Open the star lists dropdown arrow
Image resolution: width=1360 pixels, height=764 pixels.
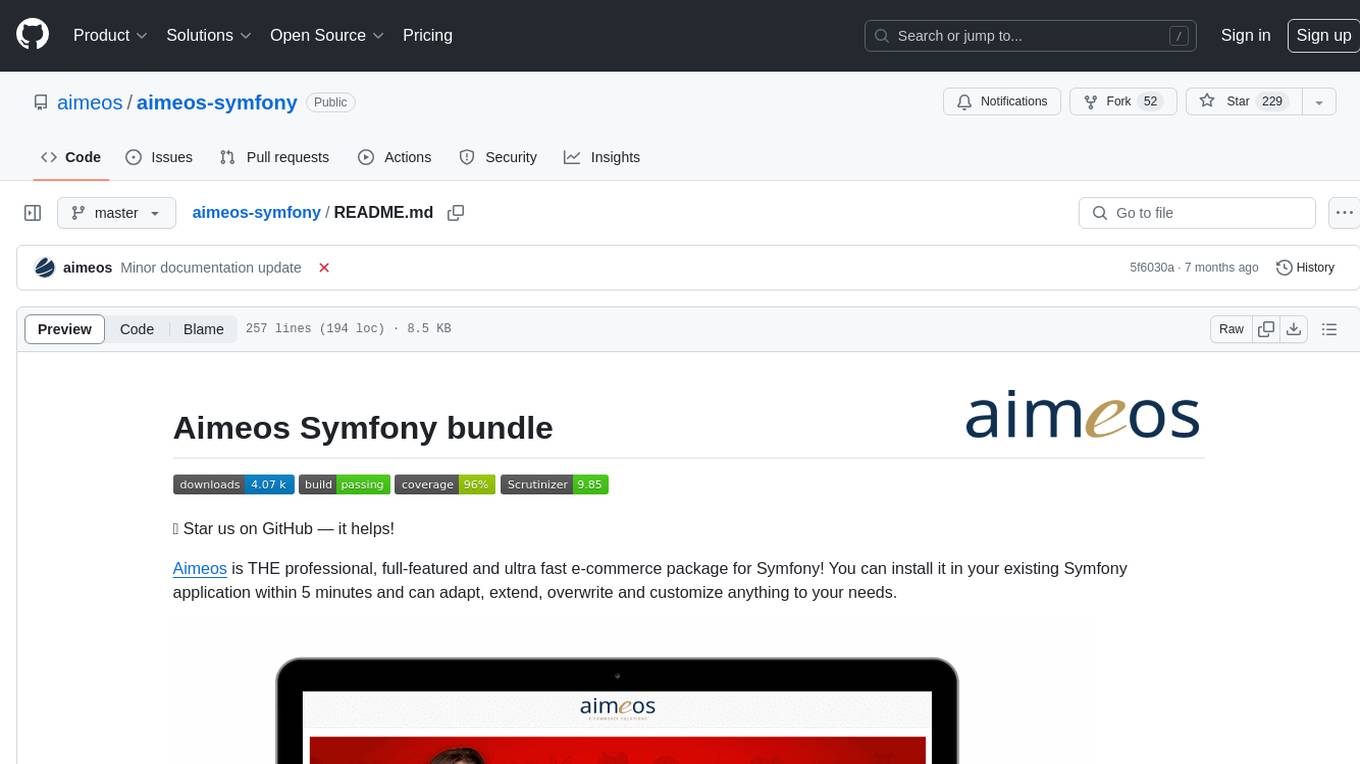coord(1319,102)
